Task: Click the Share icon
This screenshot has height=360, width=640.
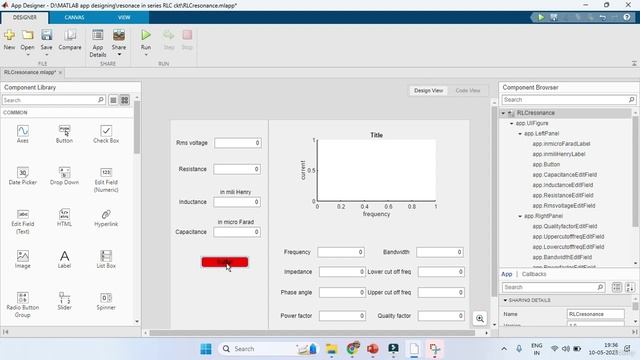Action: tap(119, 35)
